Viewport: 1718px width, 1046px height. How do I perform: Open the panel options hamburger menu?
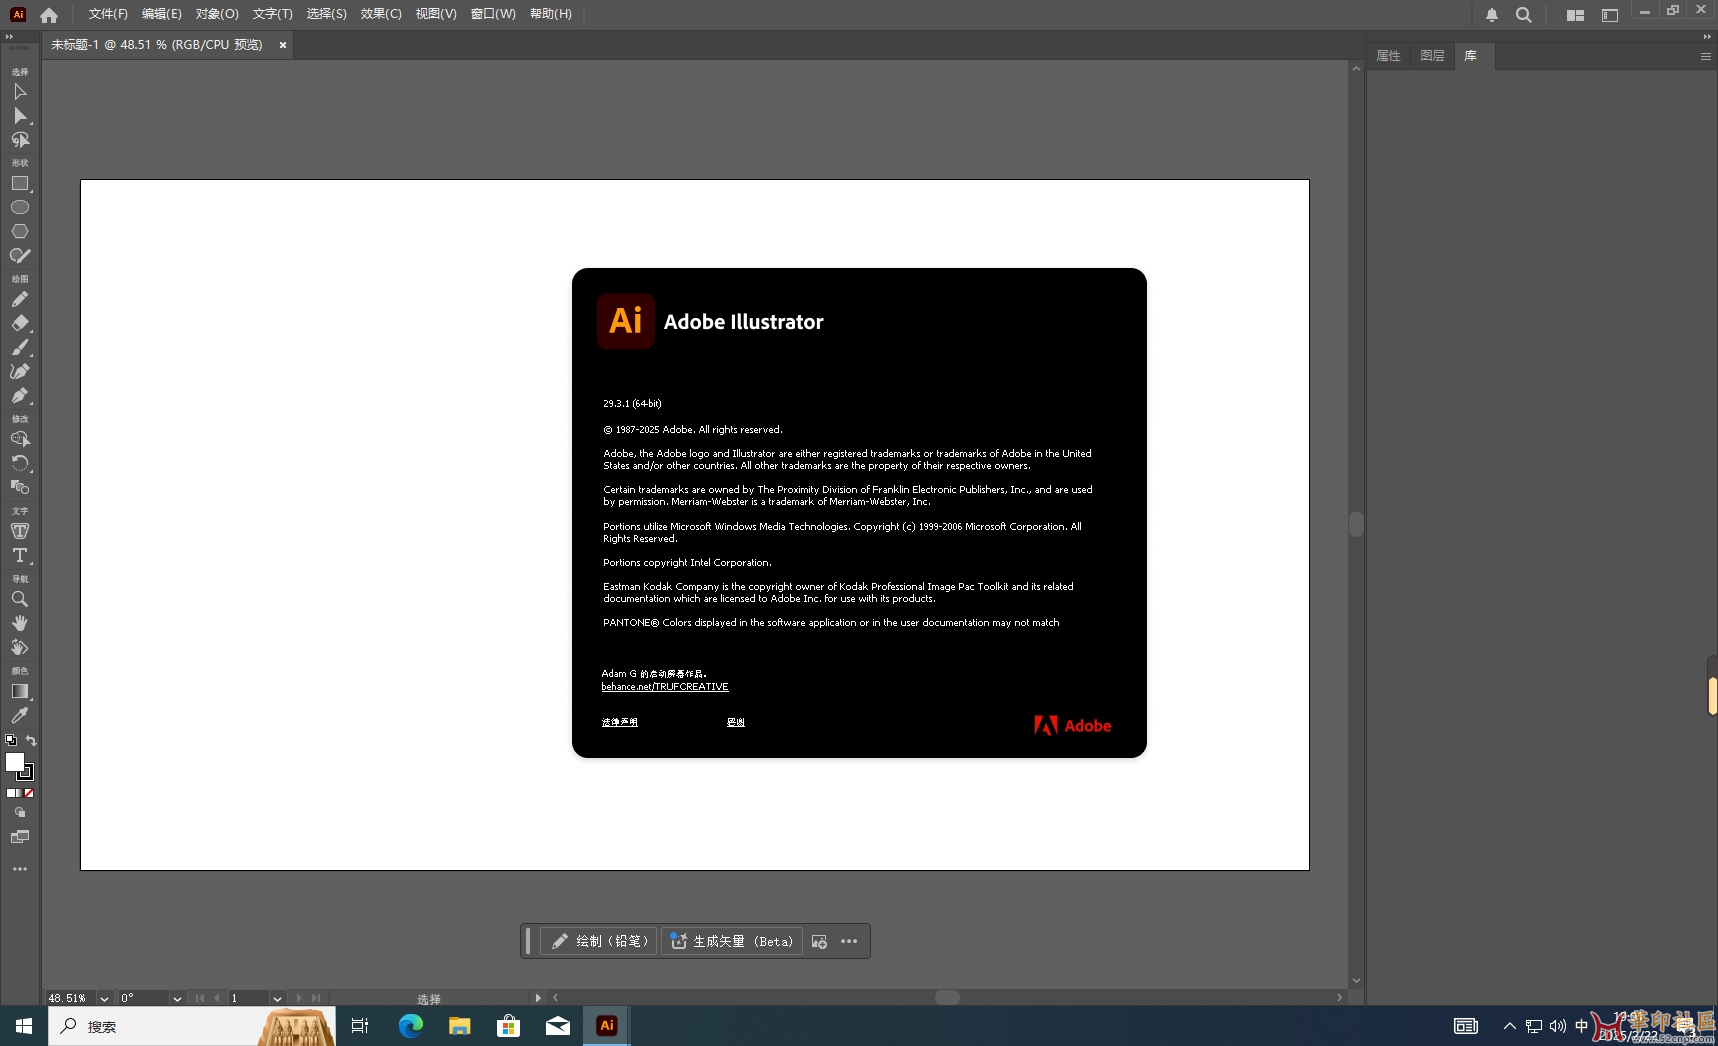pos(1706,57)
